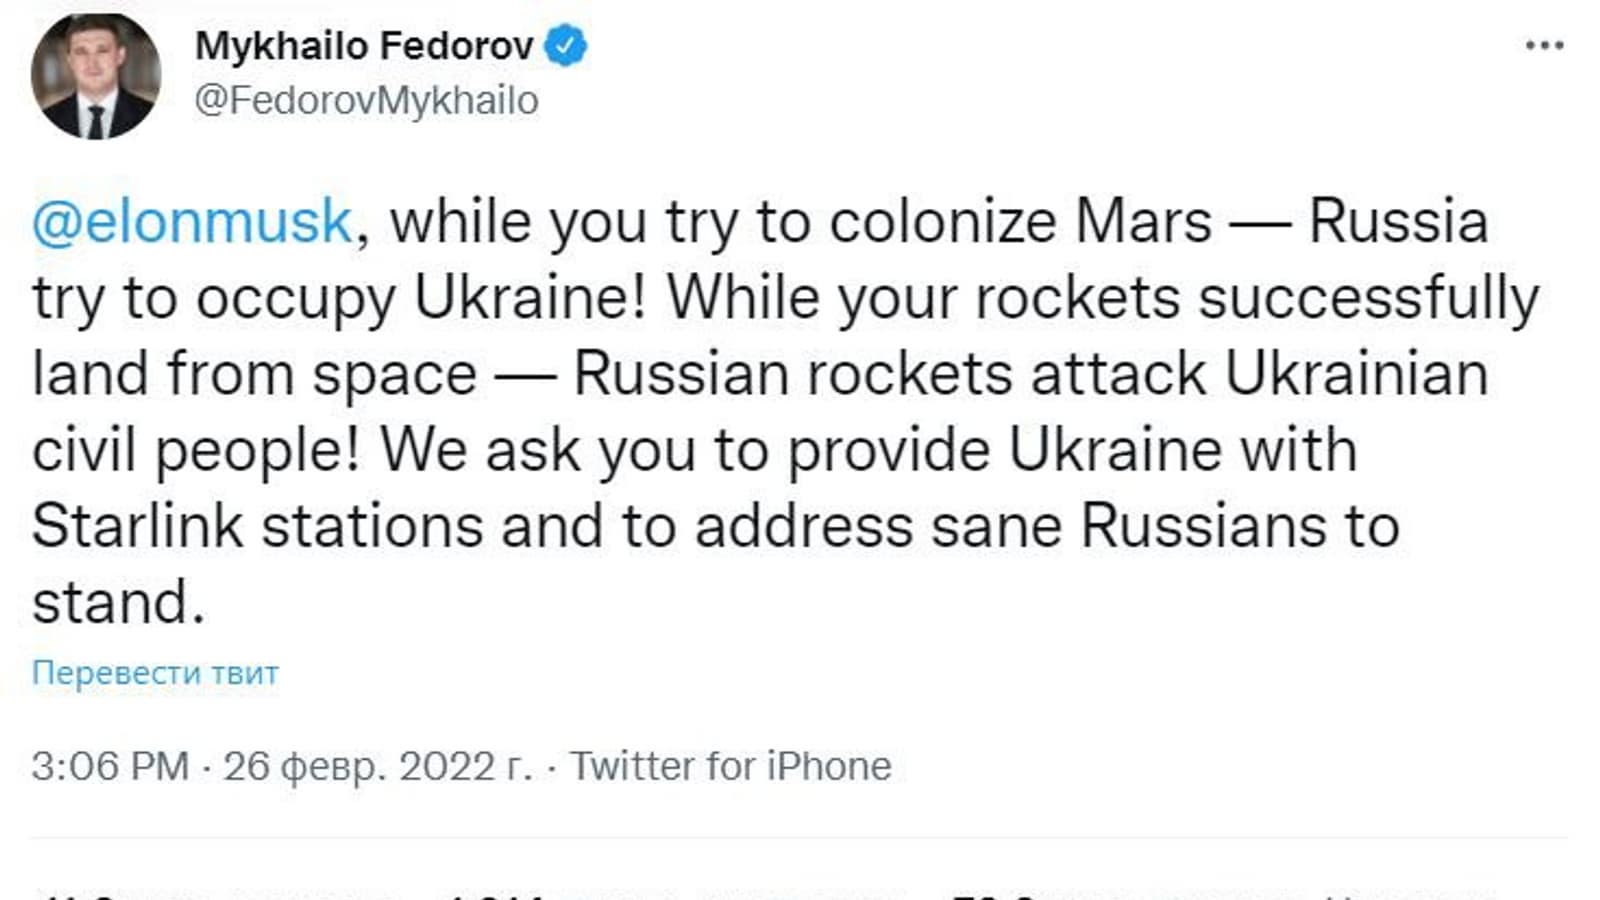Viewport: 1600px width, 900px height.
Task: Open the @FedorovMykhailo handle
Action: pyautogui.click(x=366, y=100)
